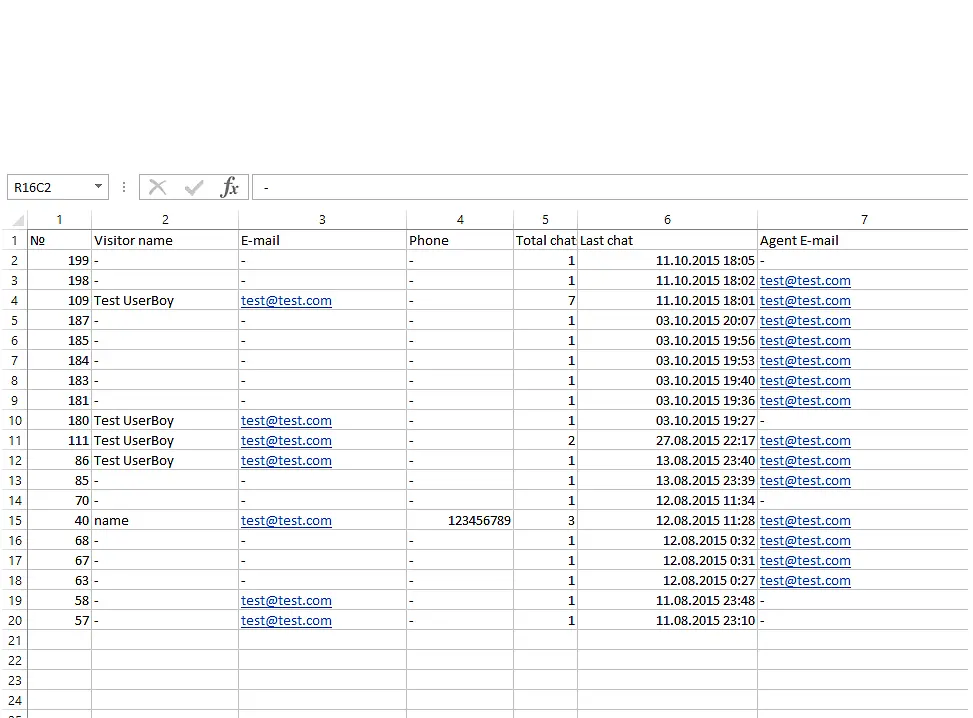Click the three-dot handle beside the Name Box
Image resolution: width=973 pixels, height=718 pixels.
[x=124, y=187]
